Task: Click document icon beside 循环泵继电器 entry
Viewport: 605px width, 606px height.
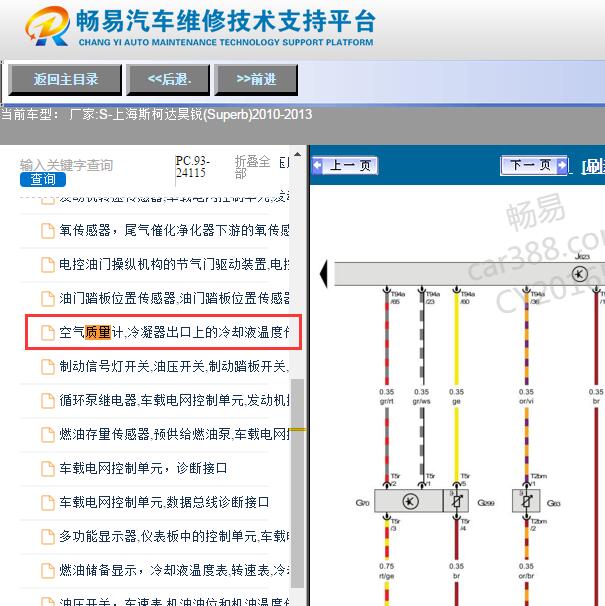Action: [48, 401]
